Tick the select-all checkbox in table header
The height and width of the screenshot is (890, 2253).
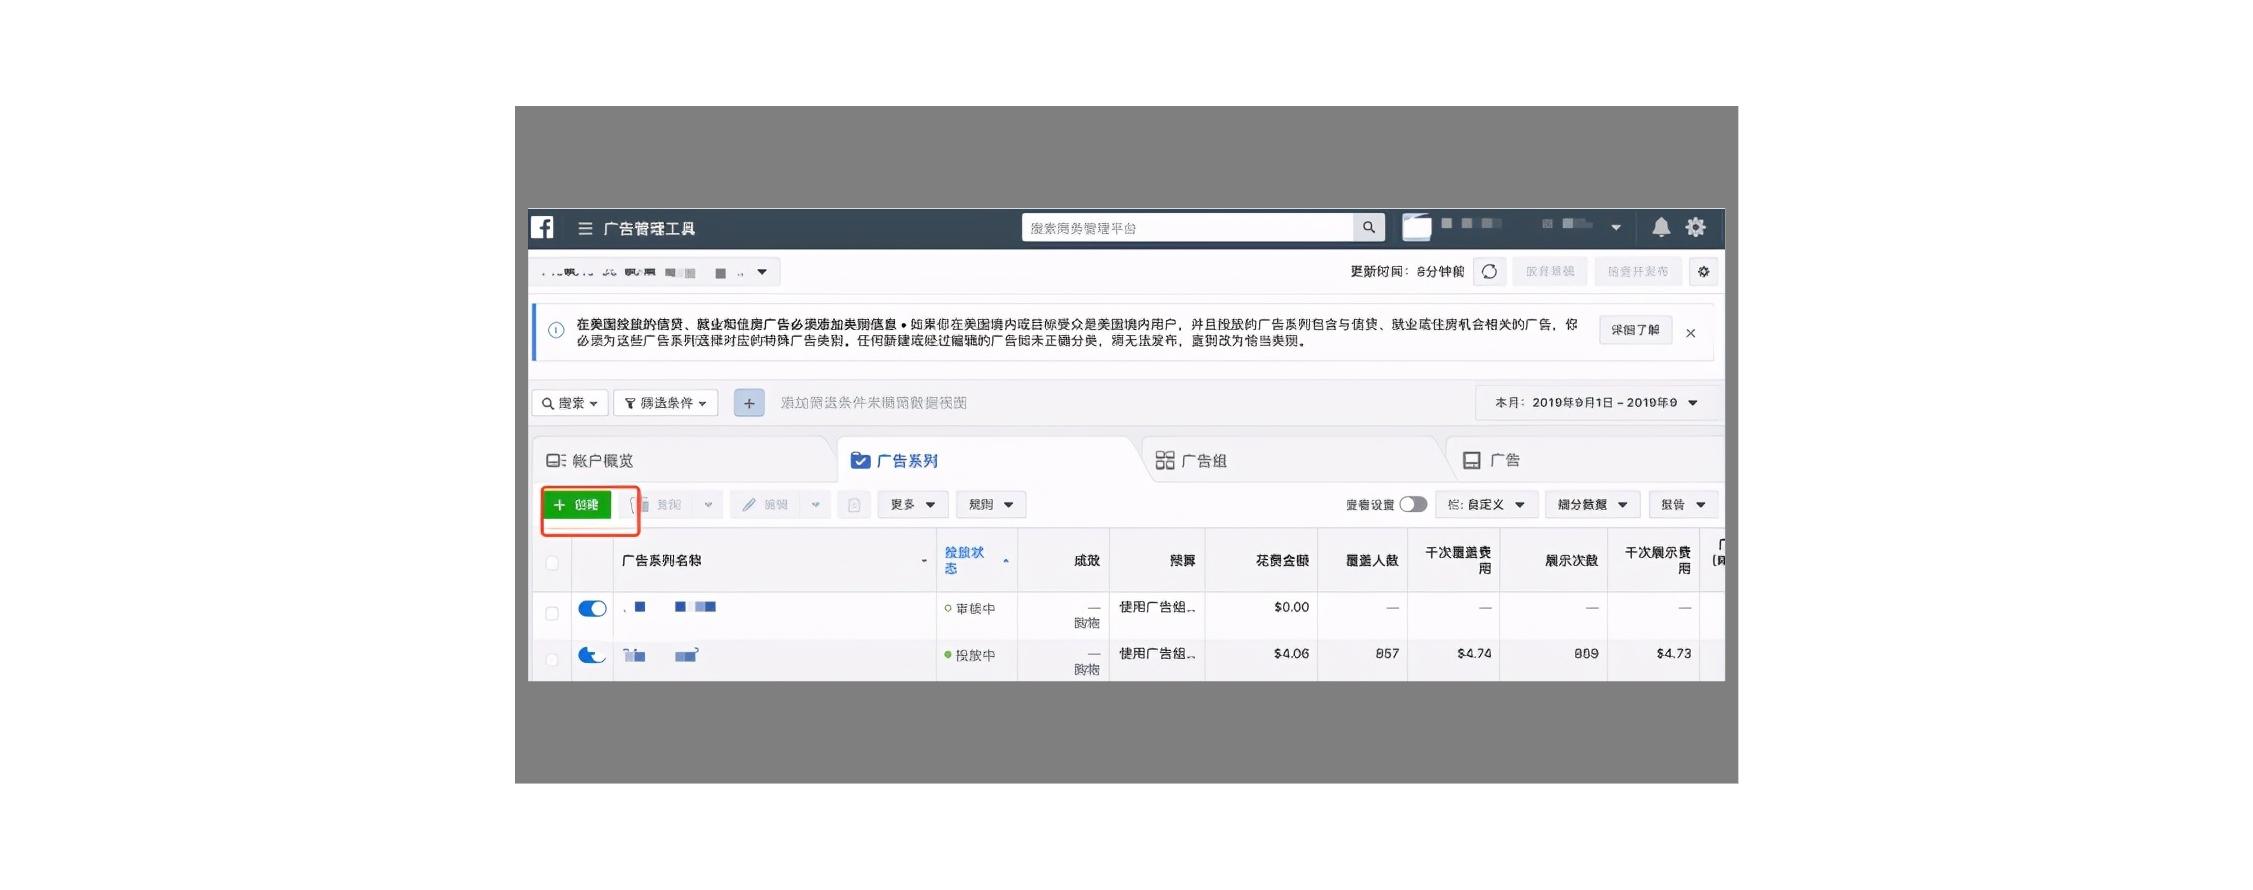pyautogui.click(x=552, y=563)
